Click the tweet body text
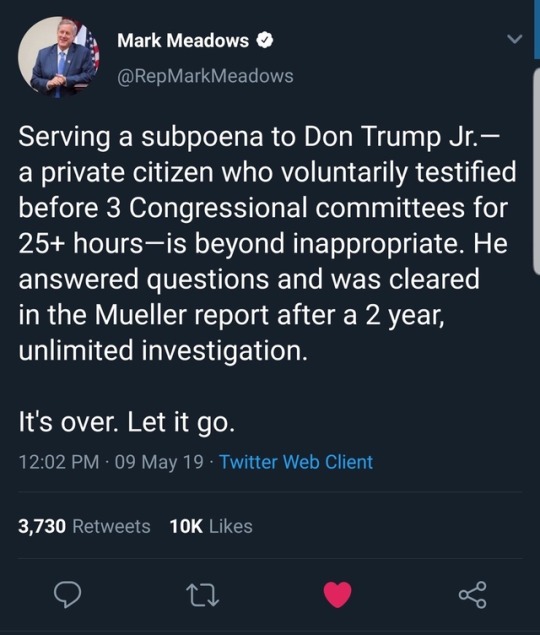540x635 pixels. (267, 243)
